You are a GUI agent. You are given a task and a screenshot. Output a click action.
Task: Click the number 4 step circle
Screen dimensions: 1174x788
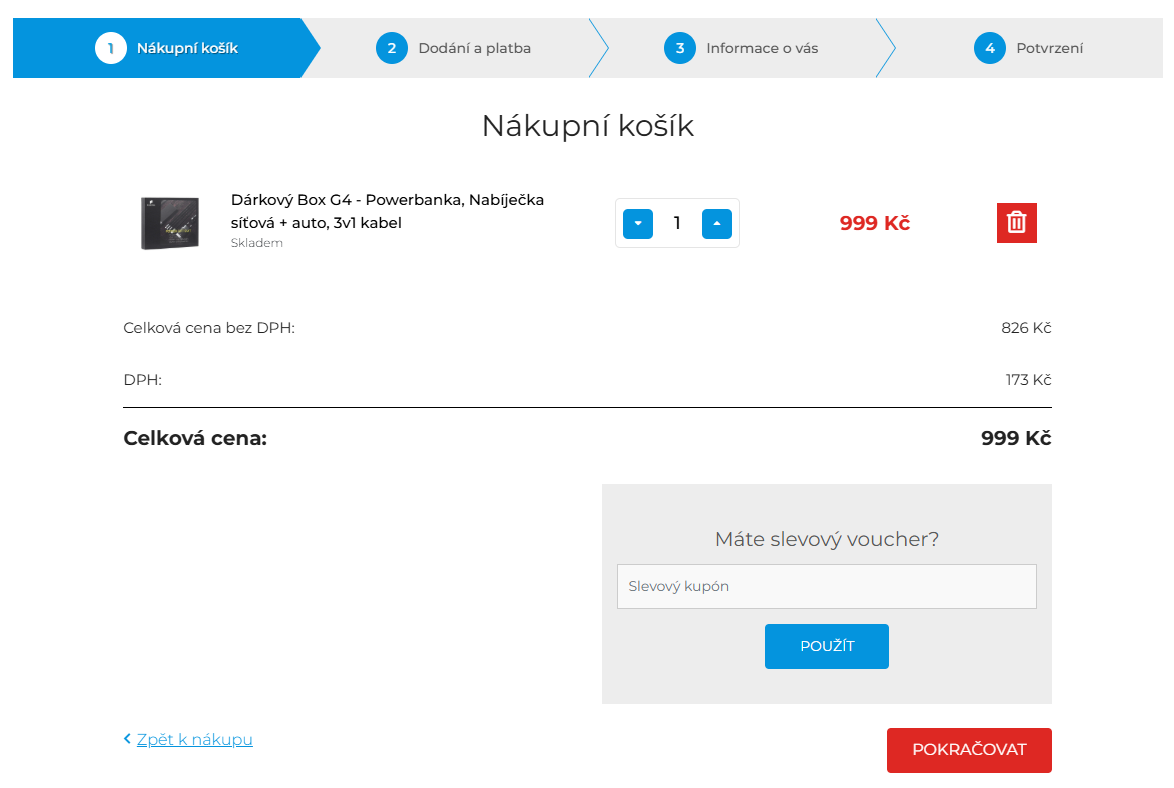(x=989, y=48)
